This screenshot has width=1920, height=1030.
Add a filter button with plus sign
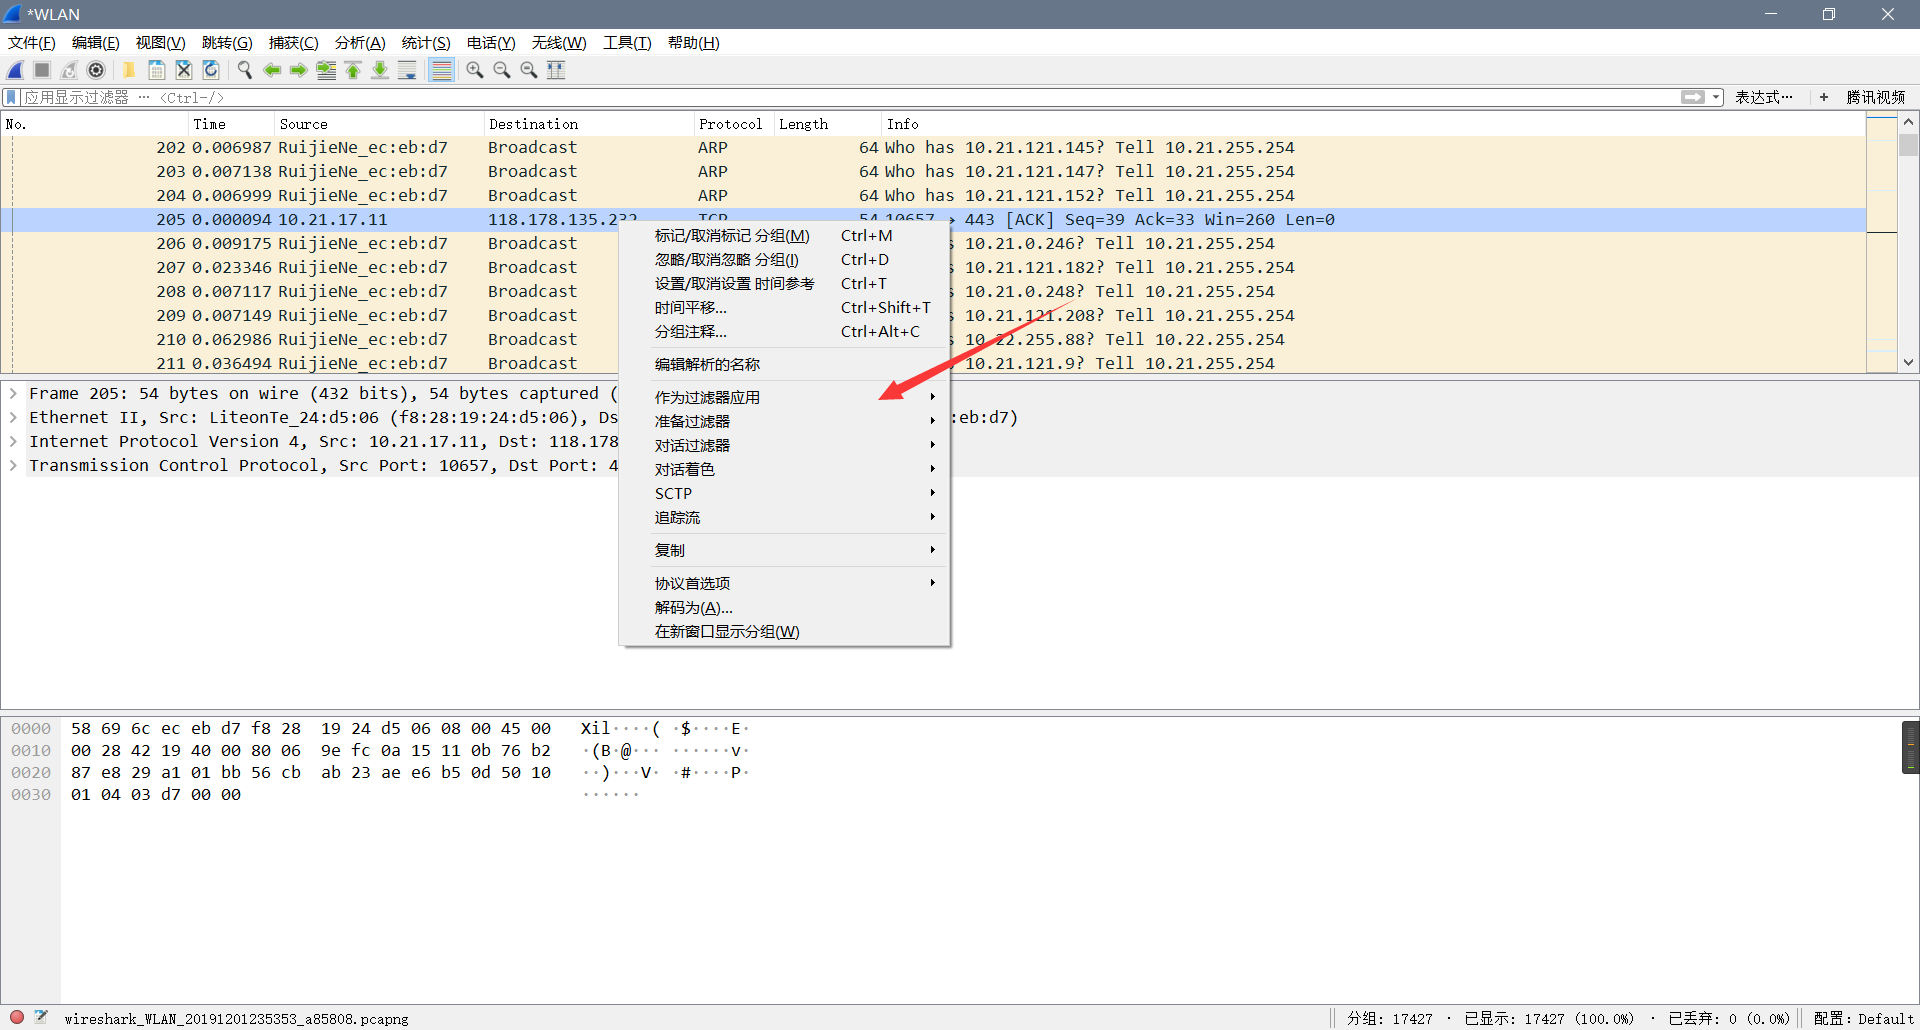tap(1824, 97)
